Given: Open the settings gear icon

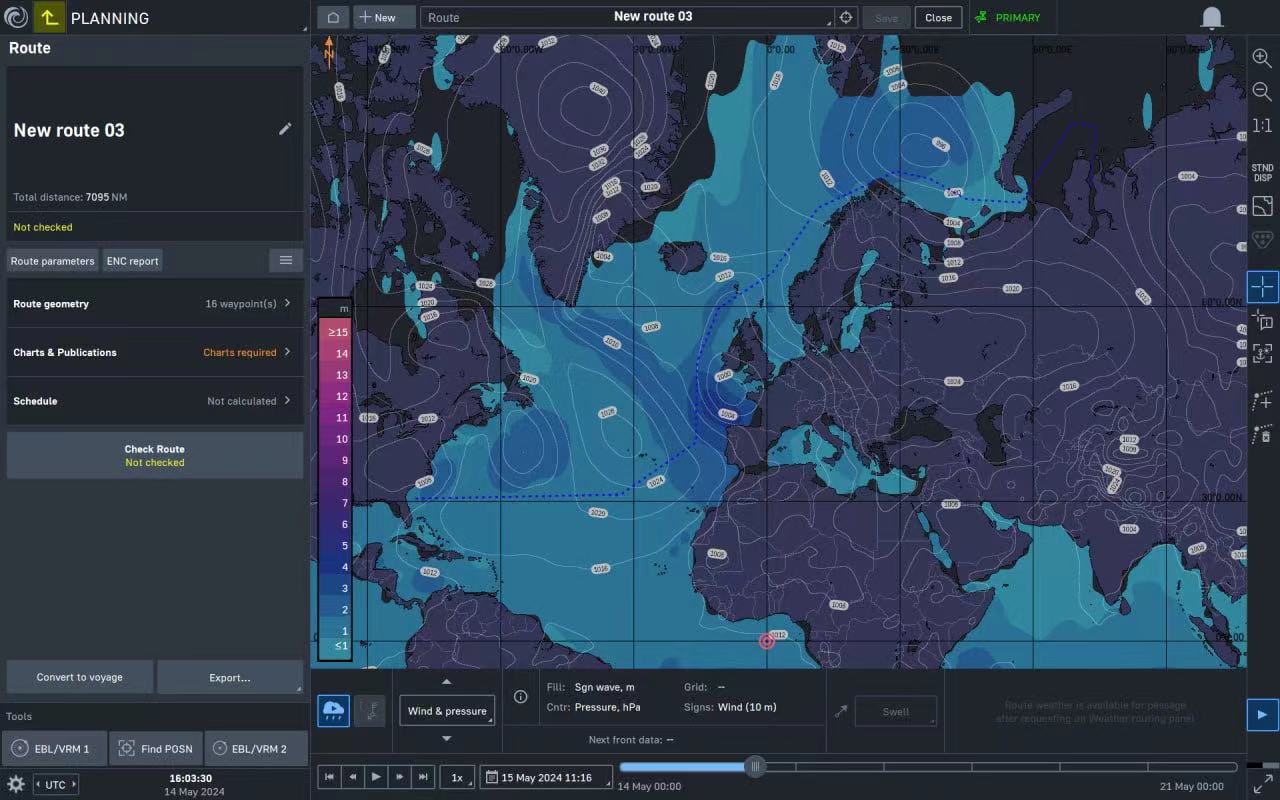Looking at the screenshot, I should coord(16,784).
